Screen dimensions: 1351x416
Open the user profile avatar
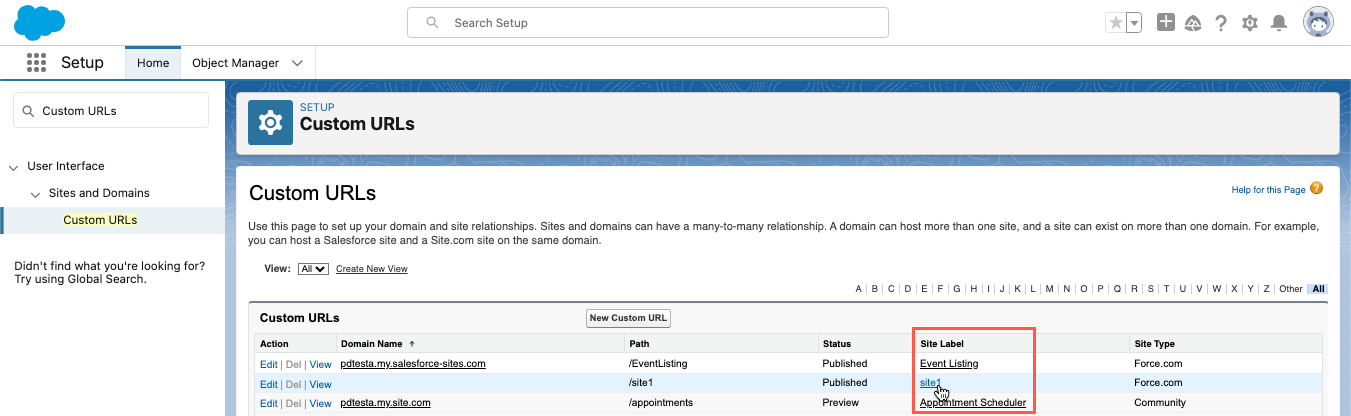(1318, 22)
